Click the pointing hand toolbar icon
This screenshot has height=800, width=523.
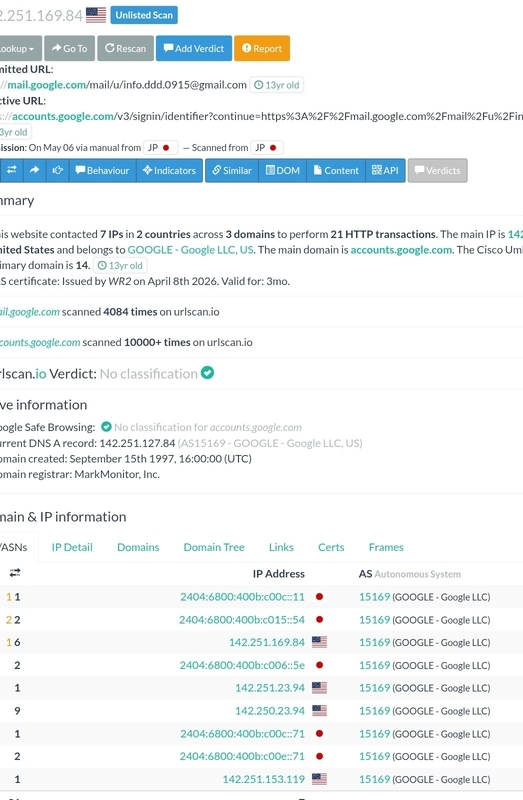tap(57, 170)
